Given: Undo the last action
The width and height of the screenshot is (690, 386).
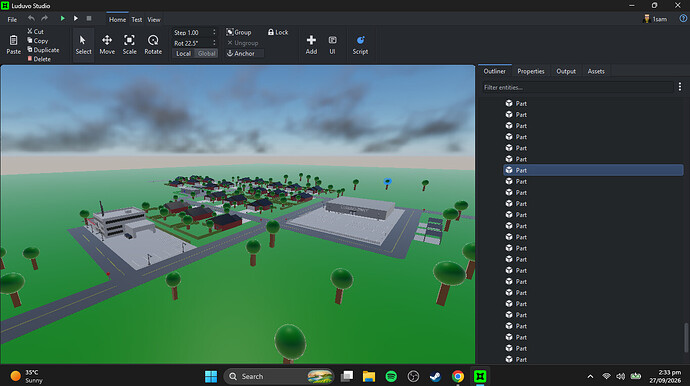Looking at the screenshot, I should (x=31, y=18).
